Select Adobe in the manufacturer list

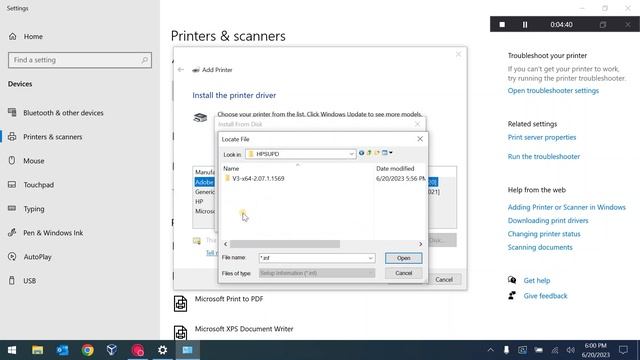[x=204, y=182]
